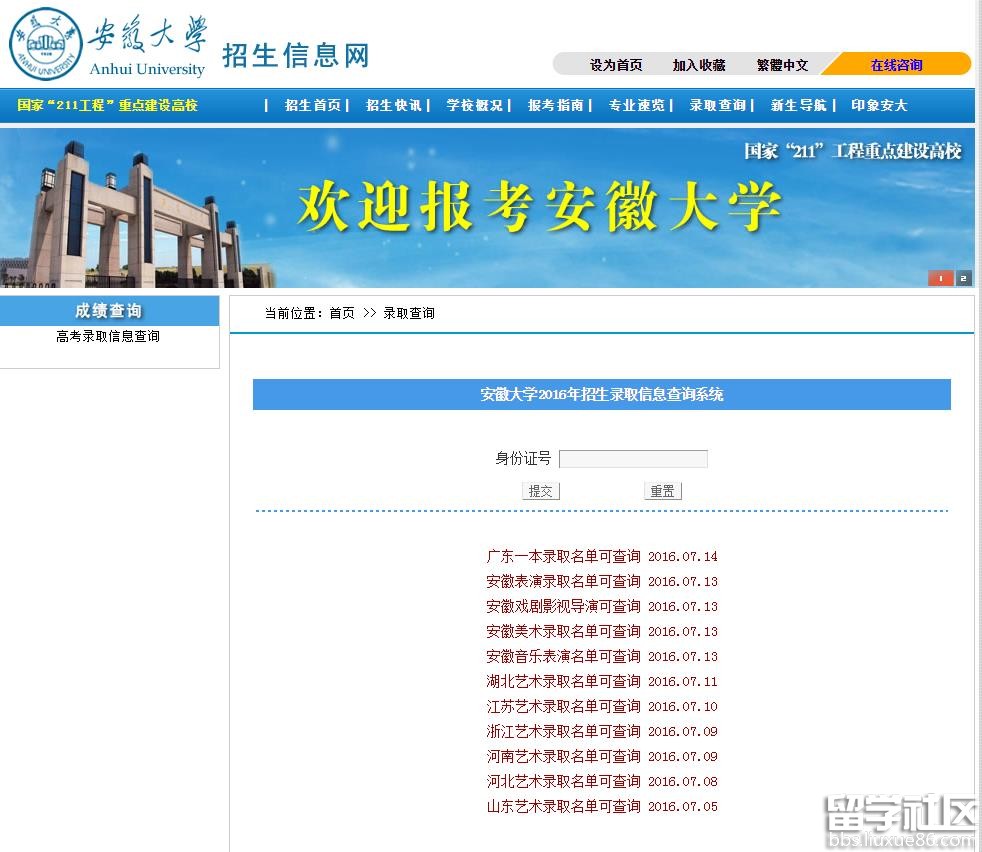The width and height of the screenshot is (982, 852).
Task: Open 广东一本录取名单可查询 notice
Action: (563, 556)
